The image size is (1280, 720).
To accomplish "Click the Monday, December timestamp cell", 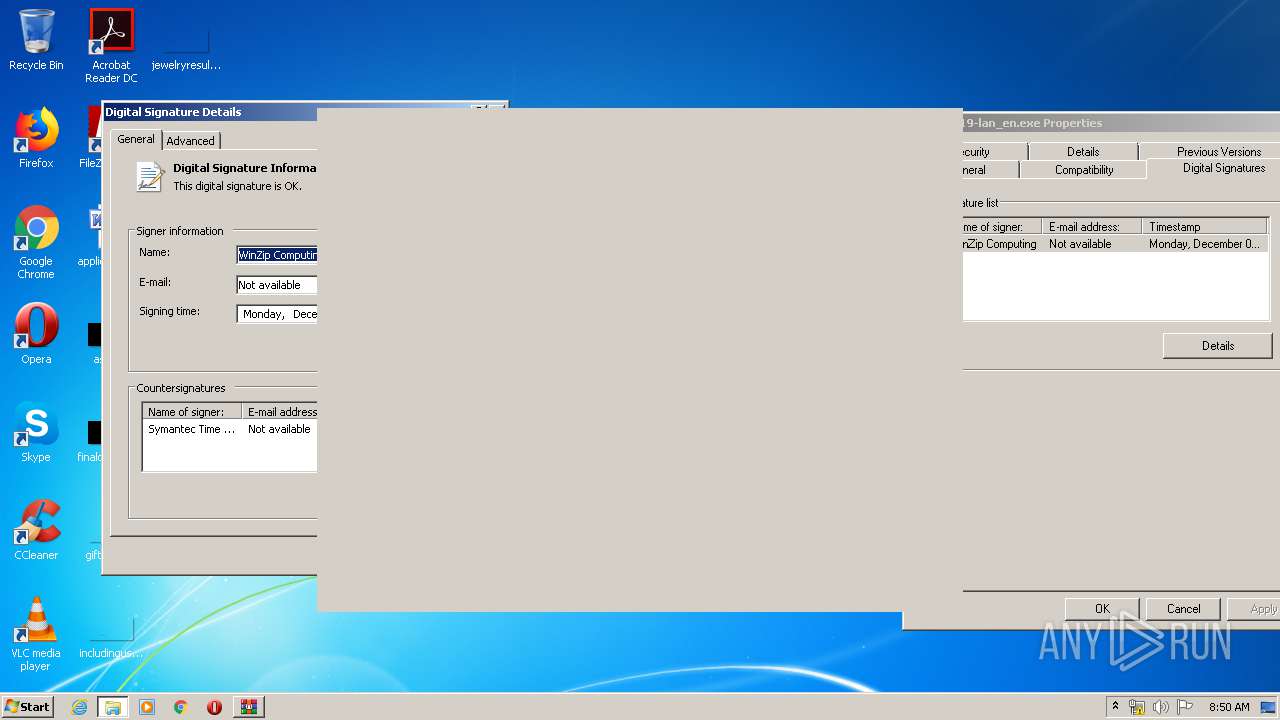I will (1205, 244).
